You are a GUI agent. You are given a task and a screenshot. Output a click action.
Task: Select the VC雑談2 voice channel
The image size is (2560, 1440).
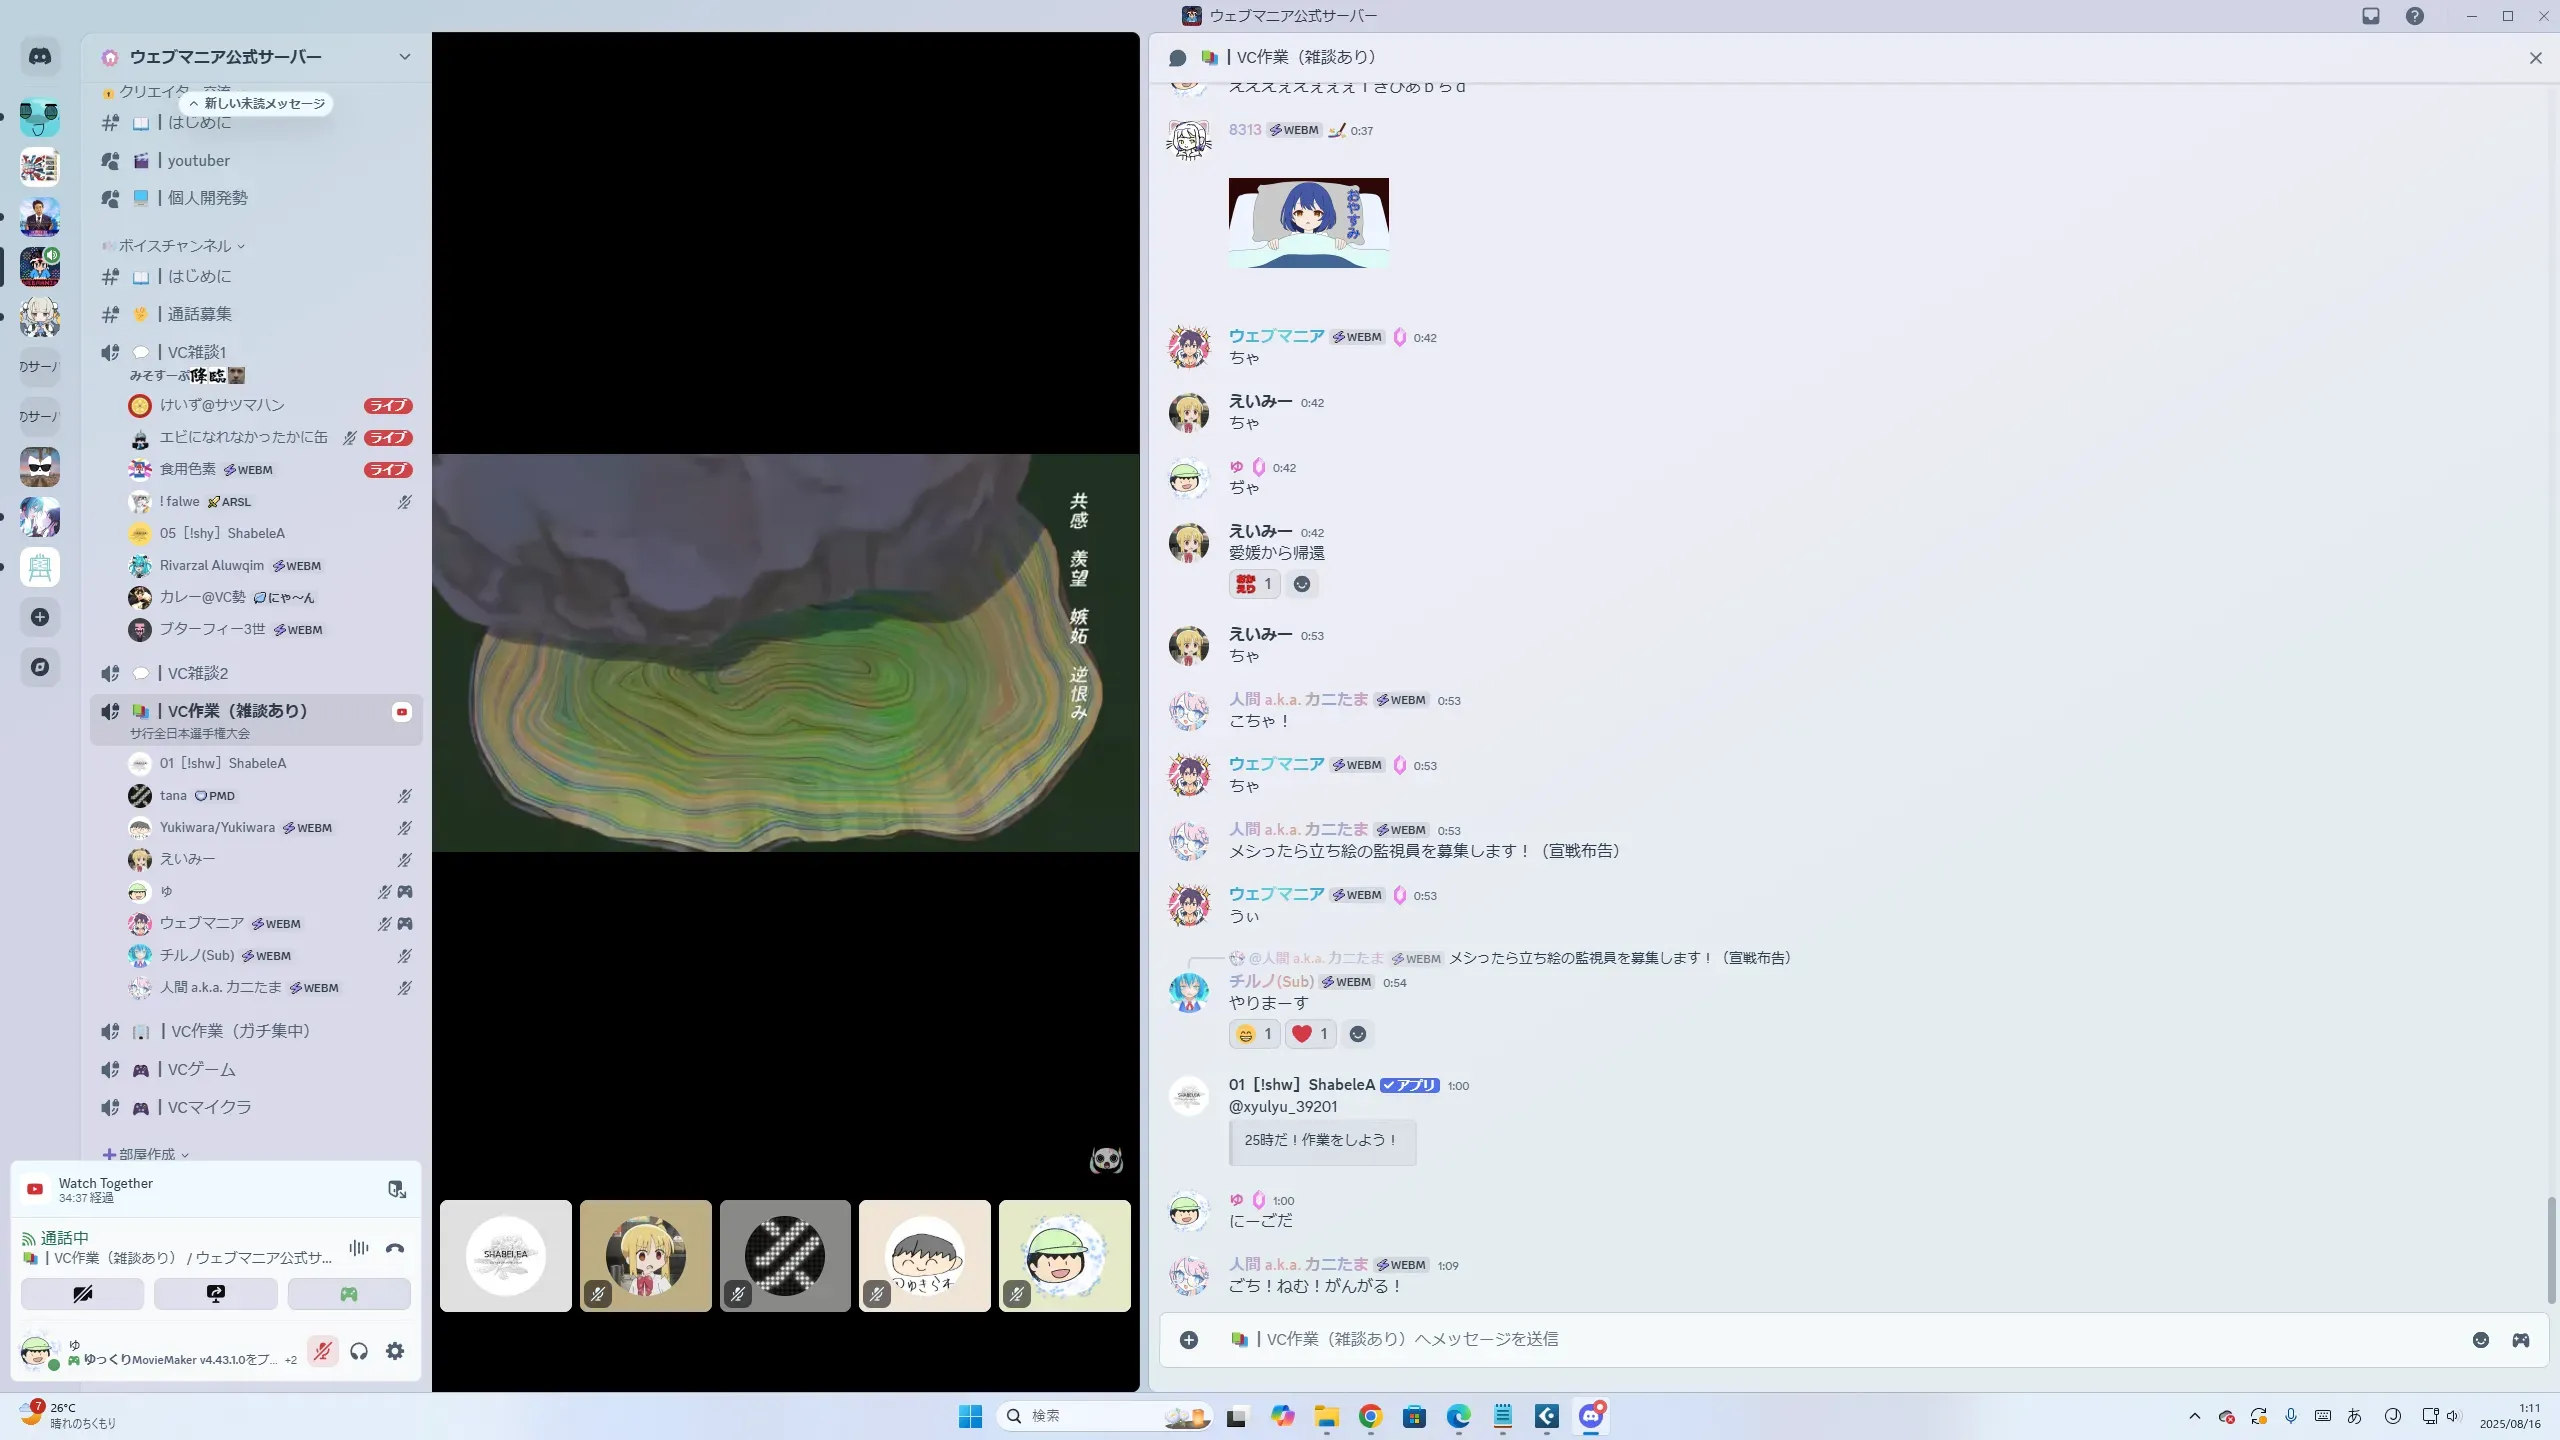click(197, 673)
